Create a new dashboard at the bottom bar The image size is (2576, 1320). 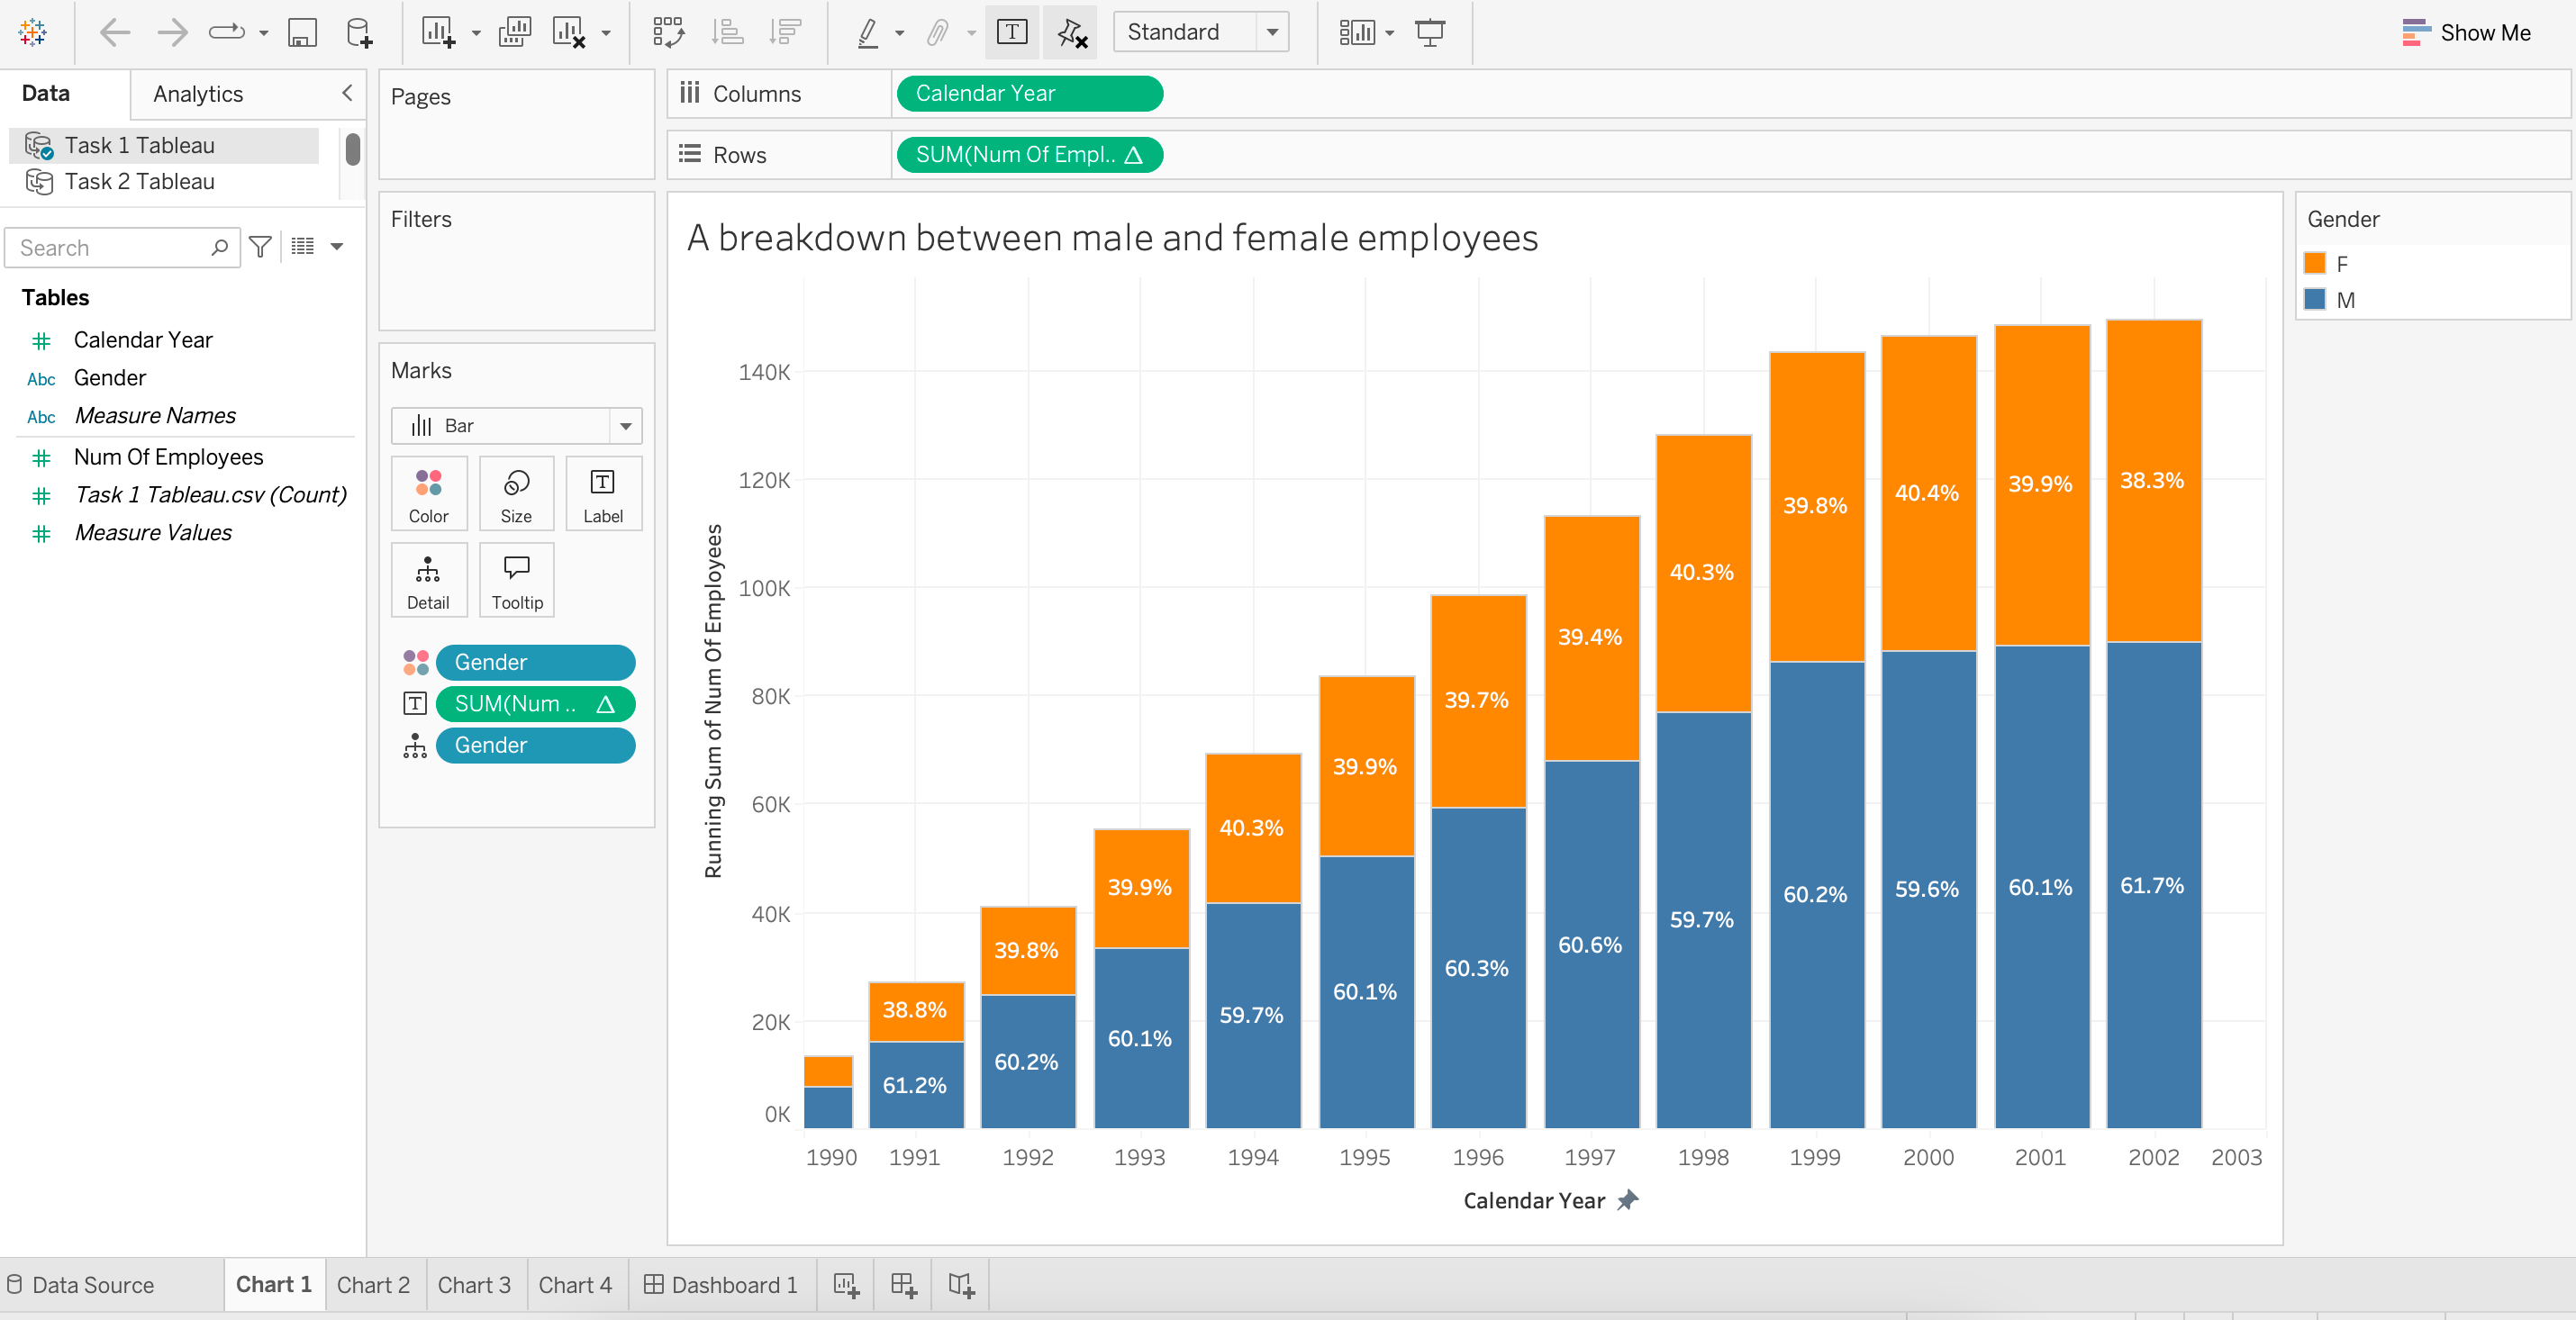coord(904,1284)
